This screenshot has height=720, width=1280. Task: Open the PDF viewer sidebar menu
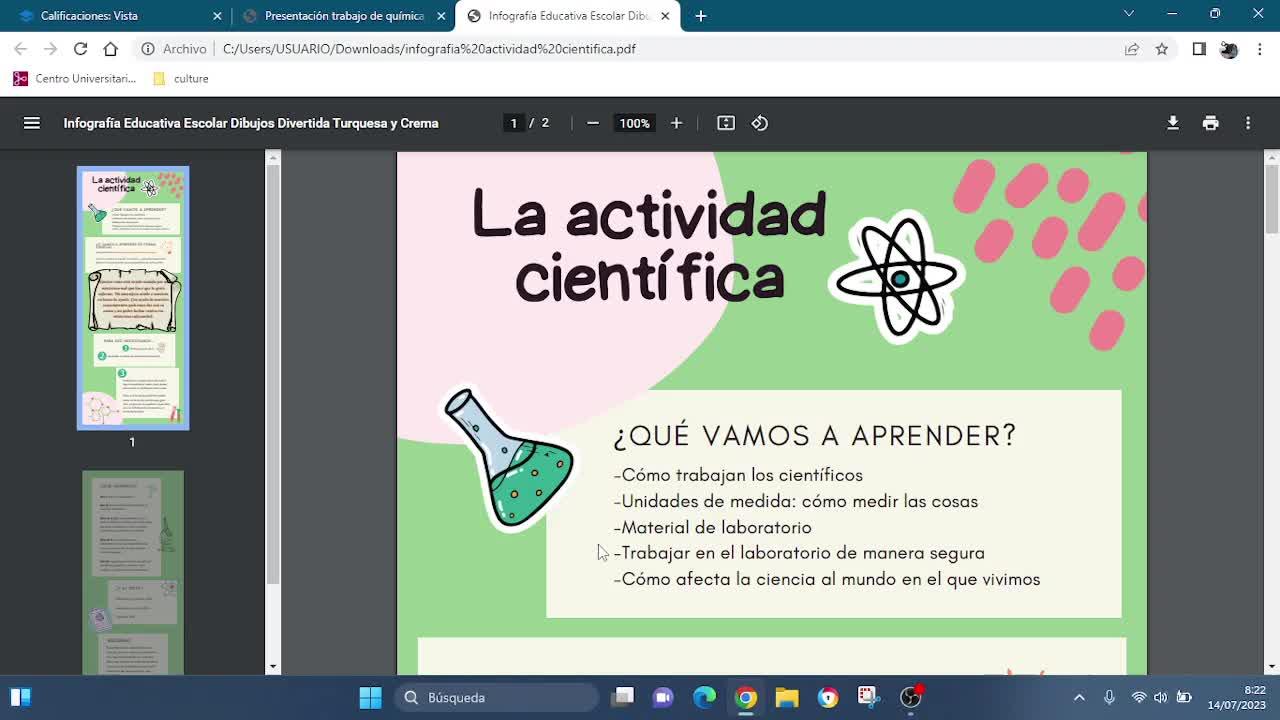pyautogui.click(x=32, y=123)
